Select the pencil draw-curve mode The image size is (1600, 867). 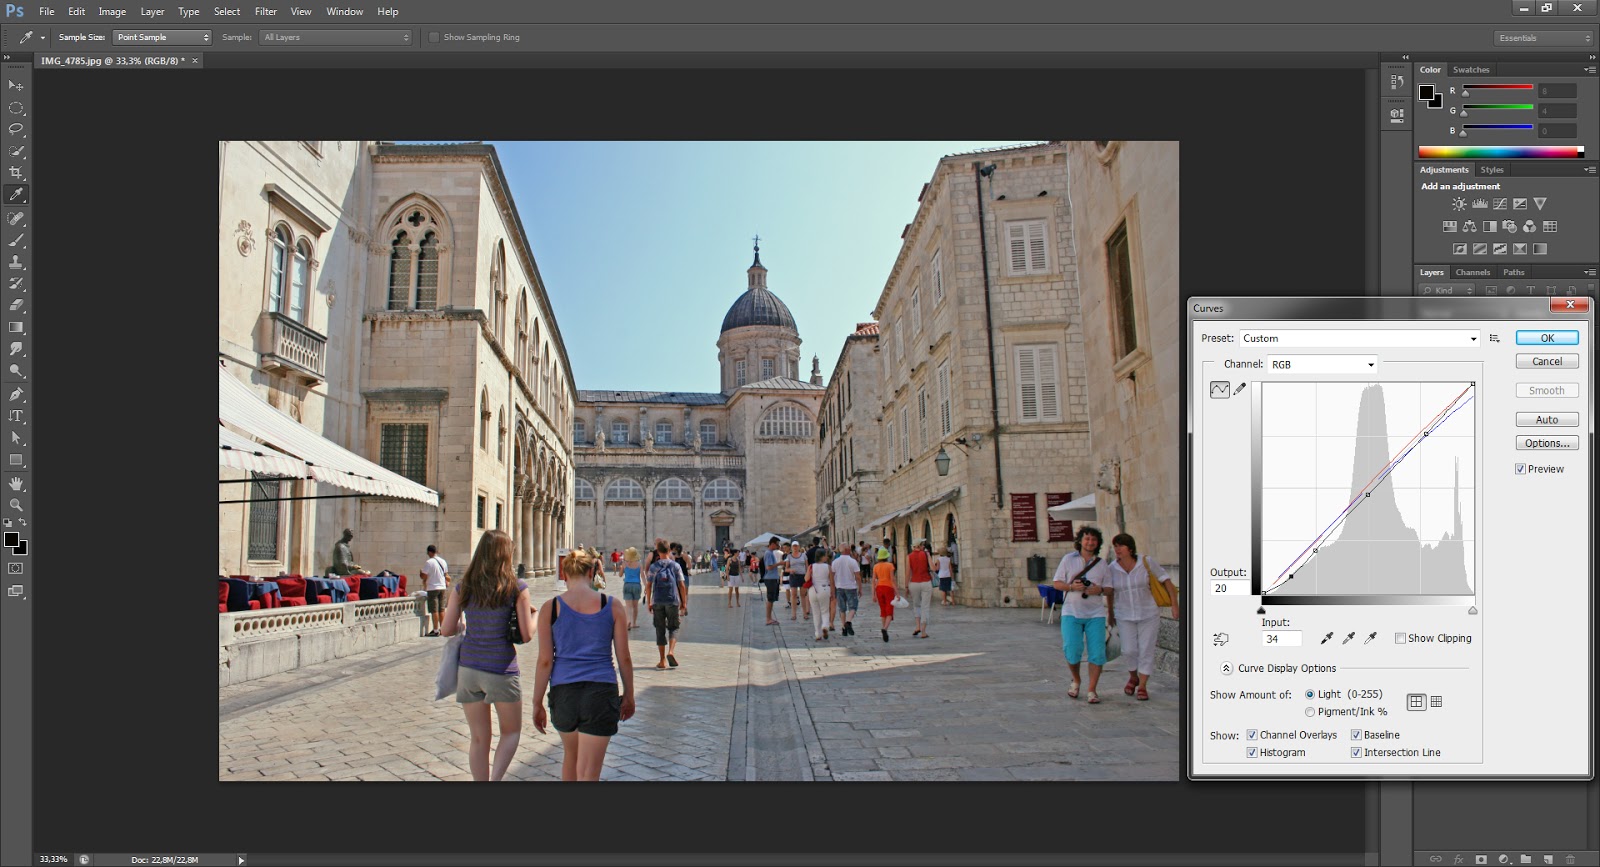coord(1240,390)
